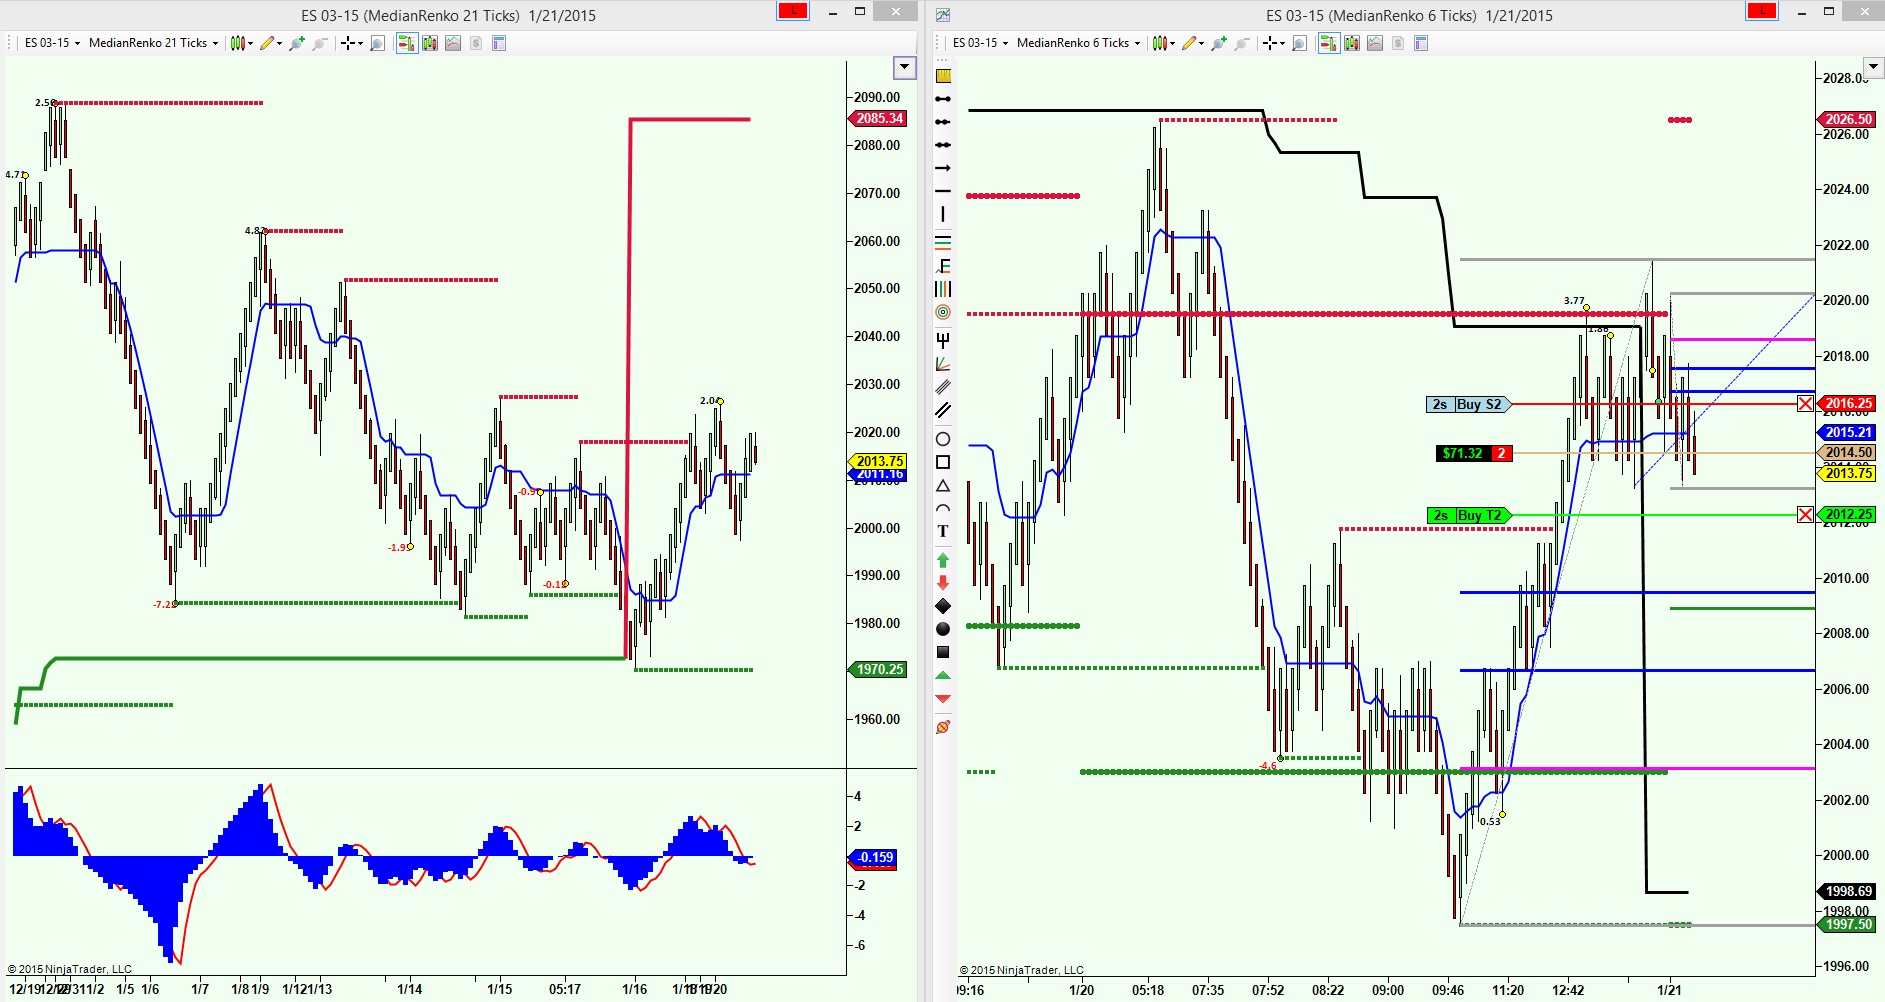
Task: Toggle Chart Trader button in left chart toolbar
Action: coord(406,43)
